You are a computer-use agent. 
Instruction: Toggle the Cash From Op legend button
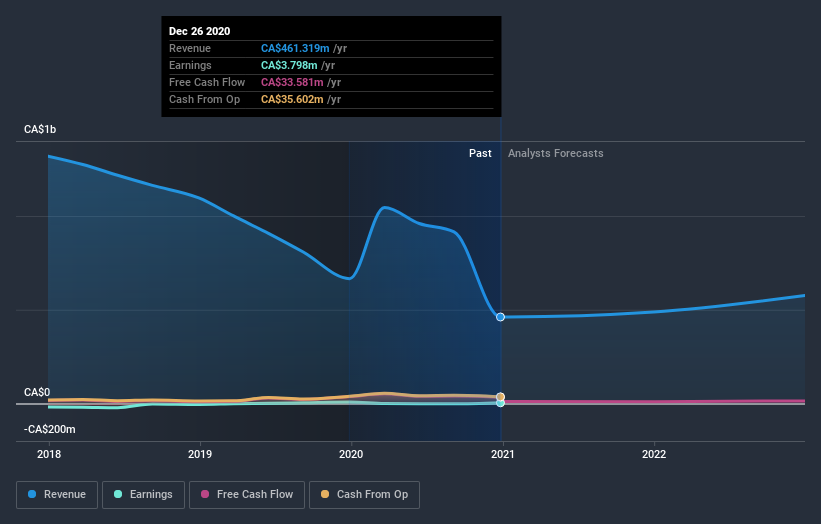click(x=364, y=495)
